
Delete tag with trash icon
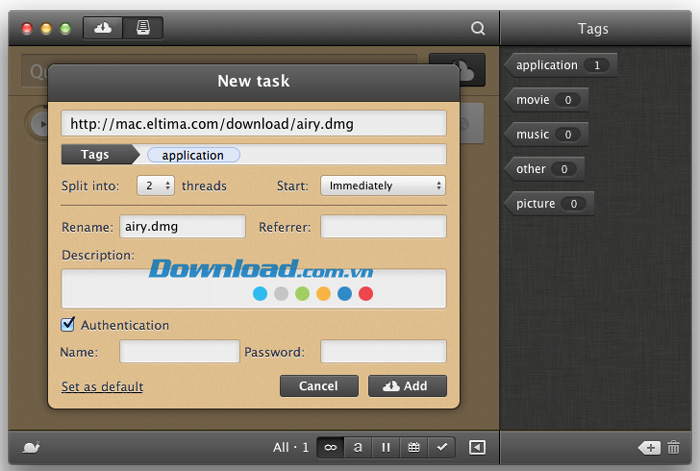pyautogui.click(x=674, y=448)
